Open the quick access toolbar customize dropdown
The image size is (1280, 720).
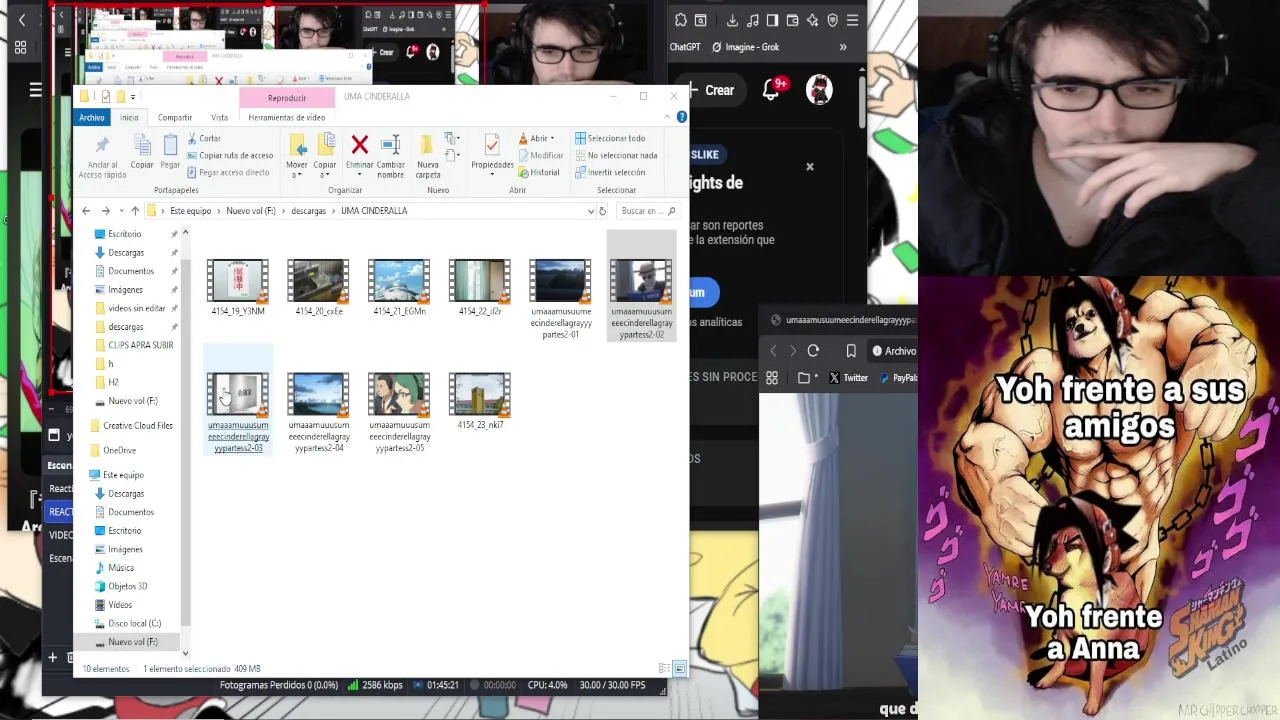(133, 97)
